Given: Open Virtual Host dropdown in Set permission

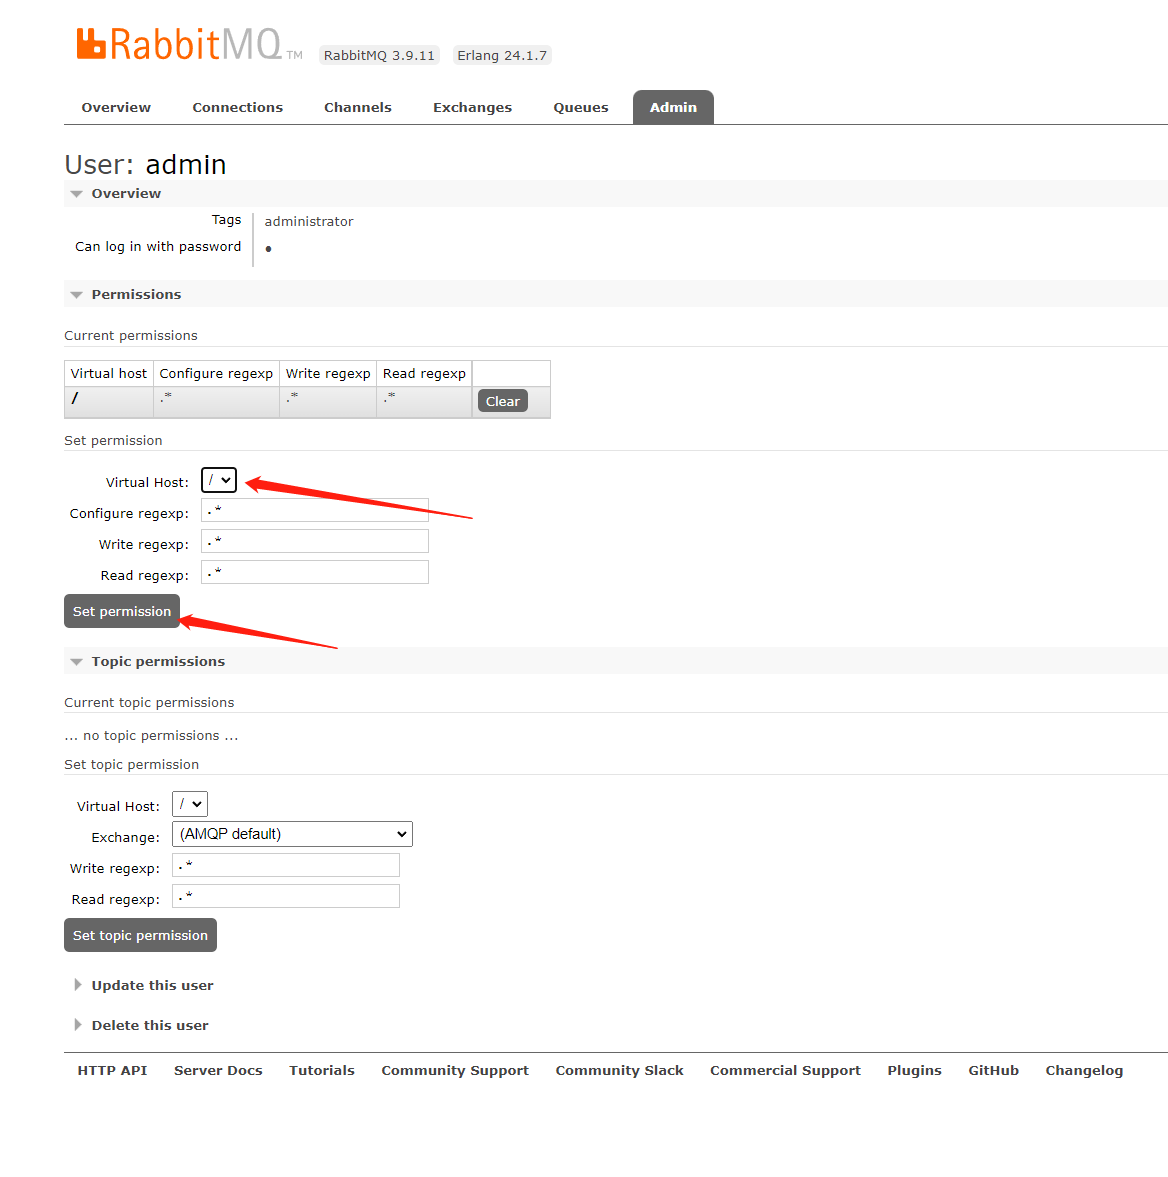Looking at the screenshot, I should [219, 480].
